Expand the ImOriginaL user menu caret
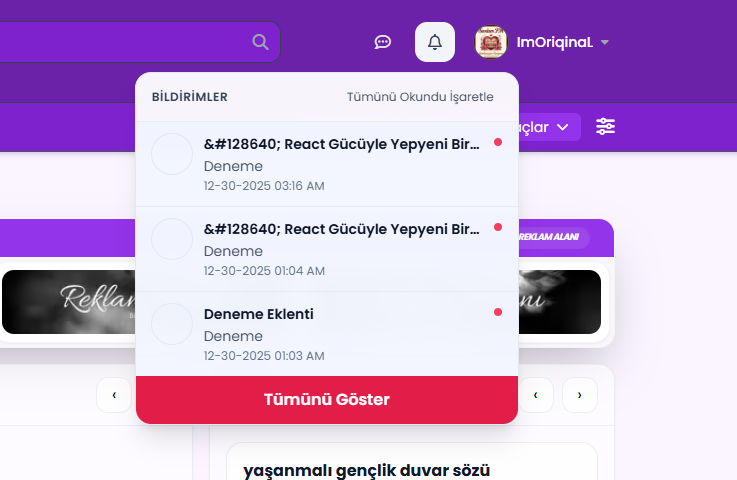This screenshot has width=737, height=480. pos(605,43)
